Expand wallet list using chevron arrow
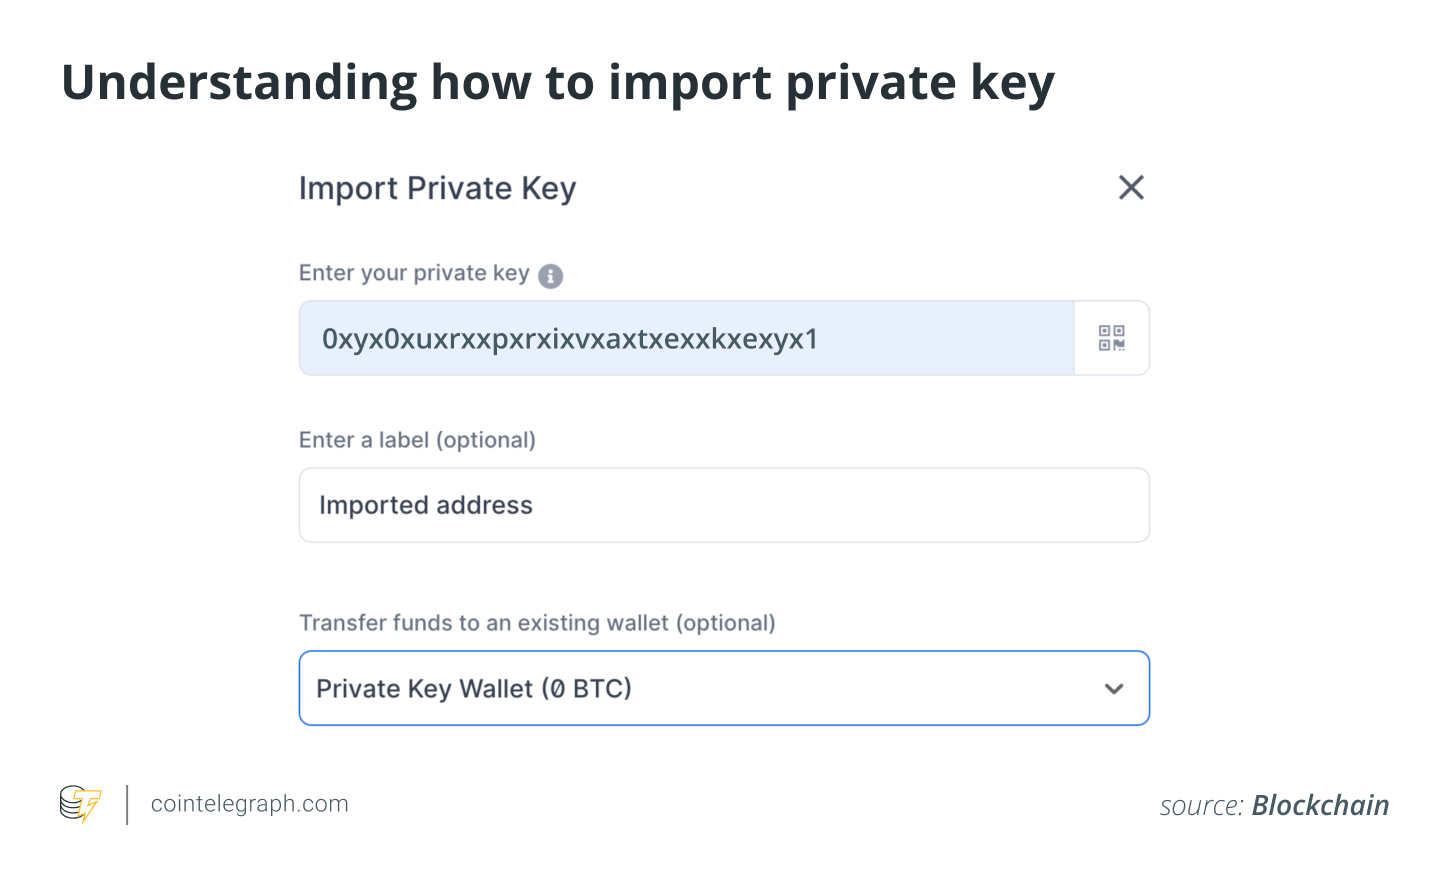The height and width of the screenshot is (885, 1450). click(x=1114, y=689)
